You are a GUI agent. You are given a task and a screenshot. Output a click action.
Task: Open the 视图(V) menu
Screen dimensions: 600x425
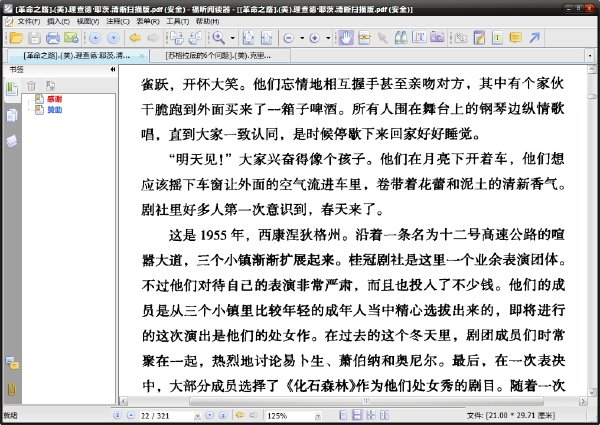[x=88, y=21]
